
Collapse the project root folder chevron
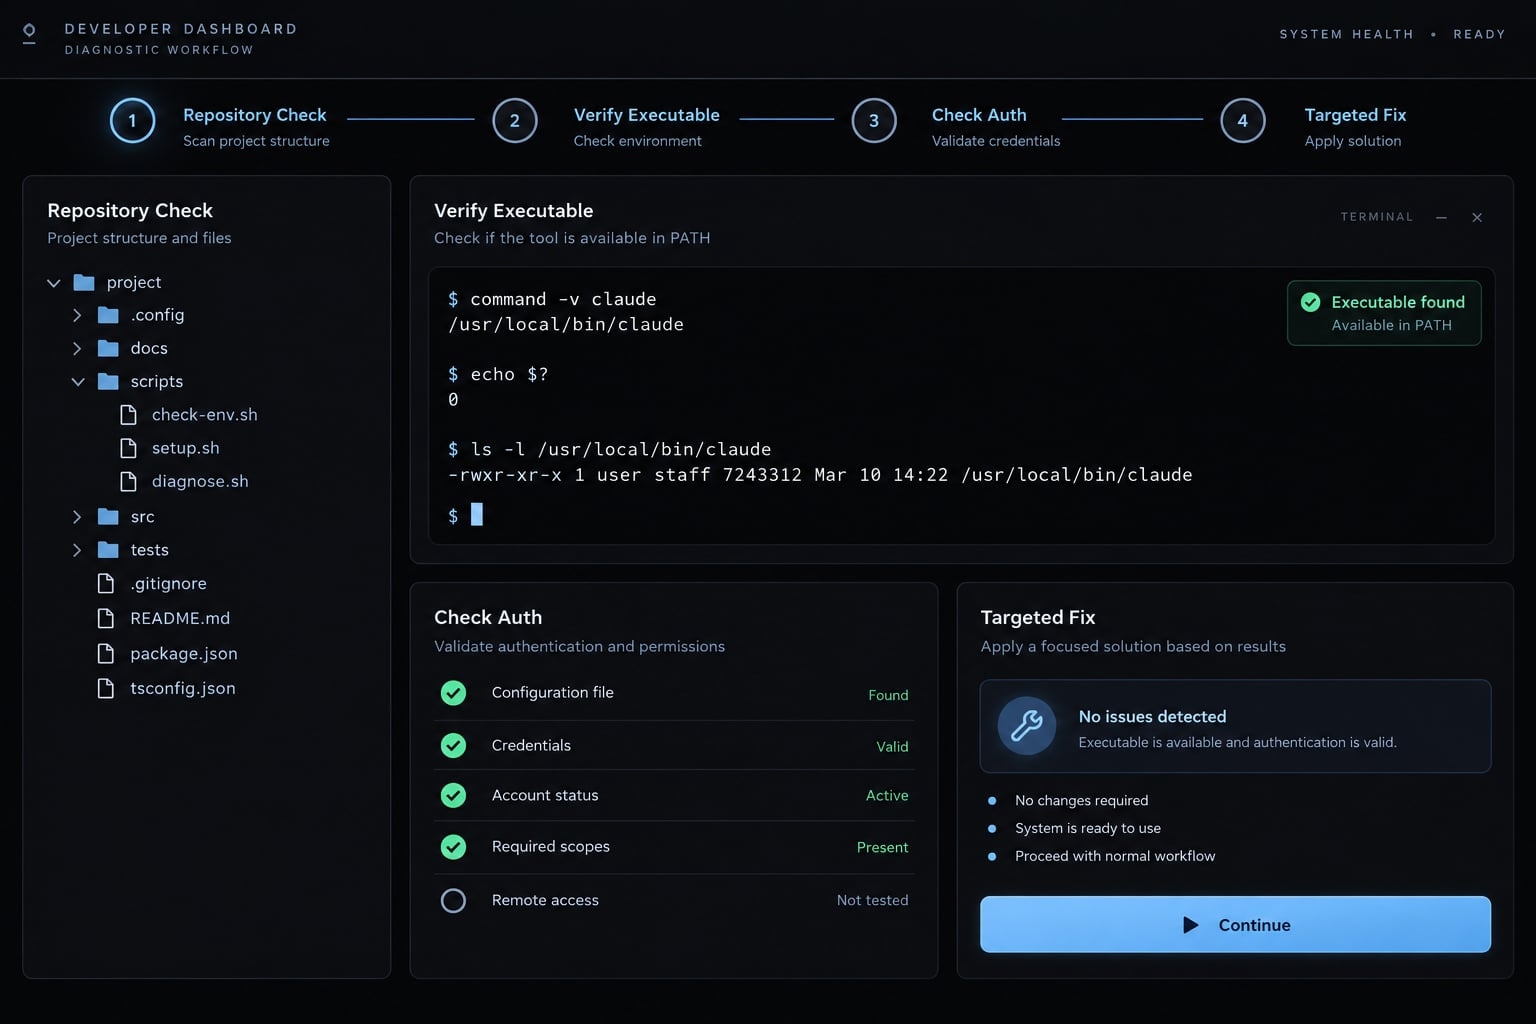click(x=54, y=283)
